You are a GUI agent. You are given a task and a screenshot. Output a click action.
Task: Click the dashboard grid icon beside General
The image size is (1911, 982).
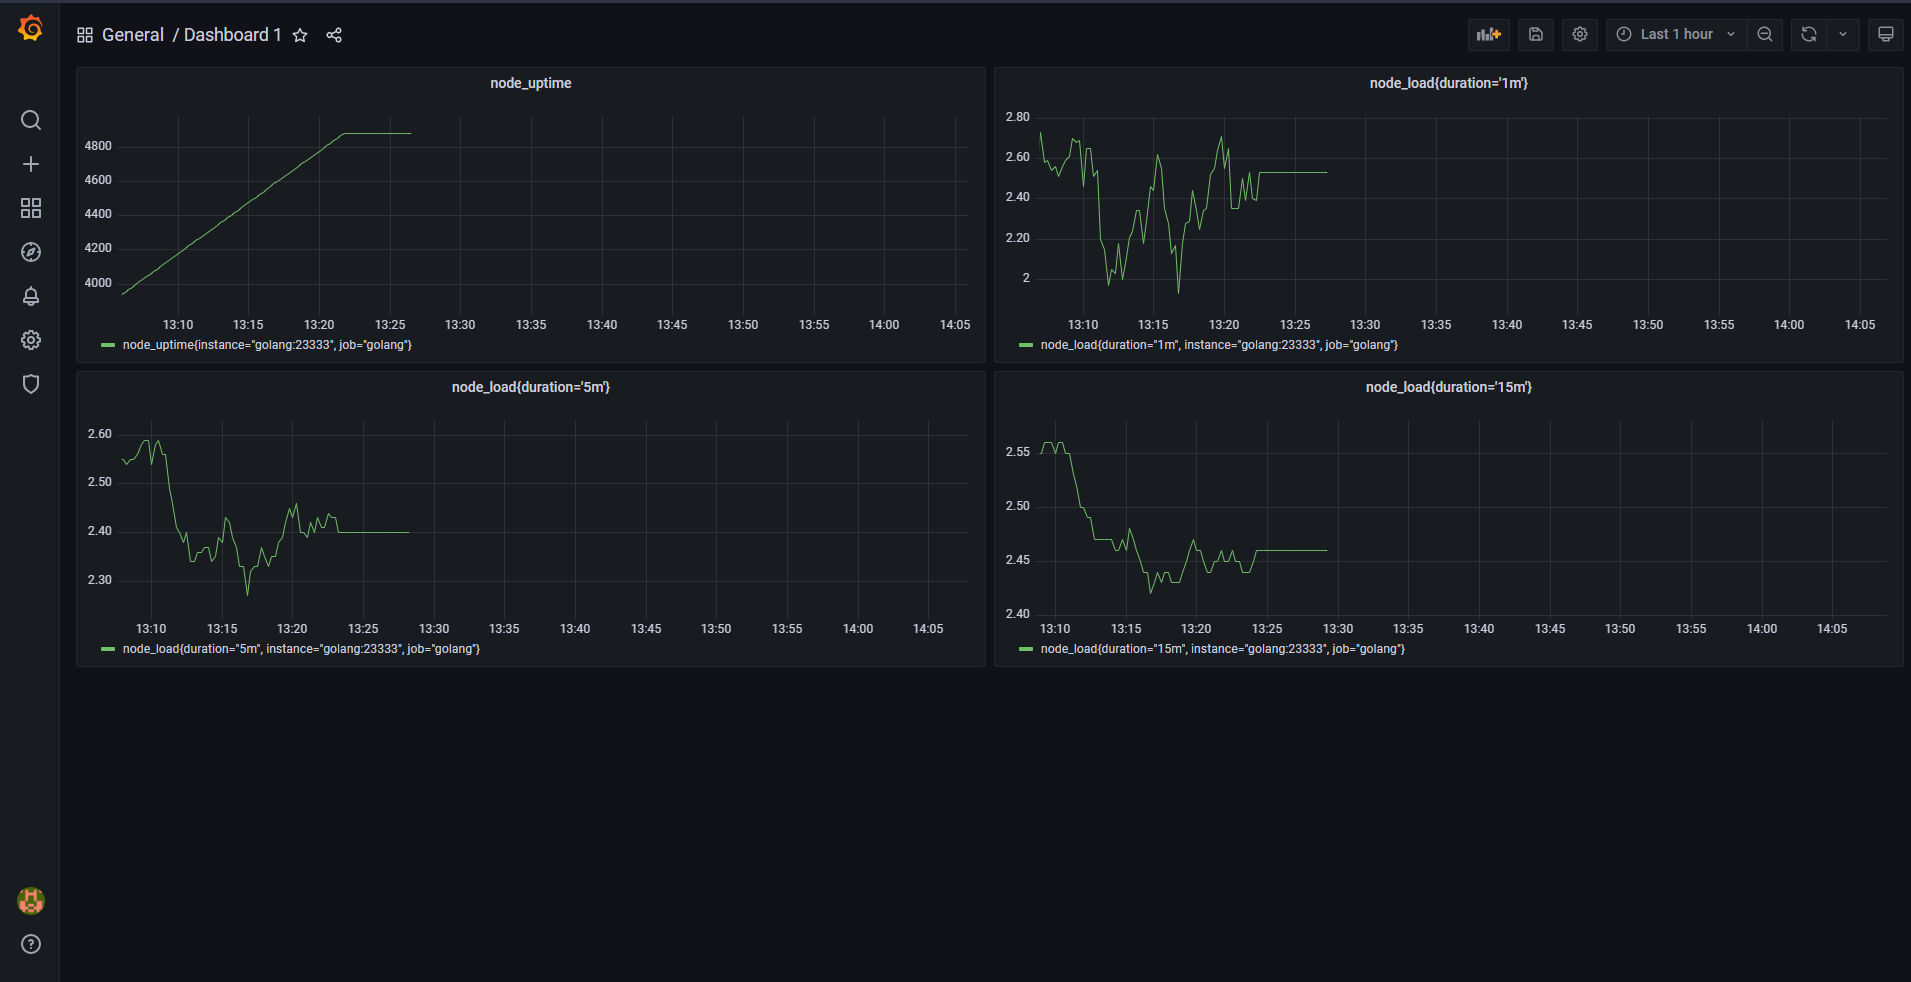point(85,35)
